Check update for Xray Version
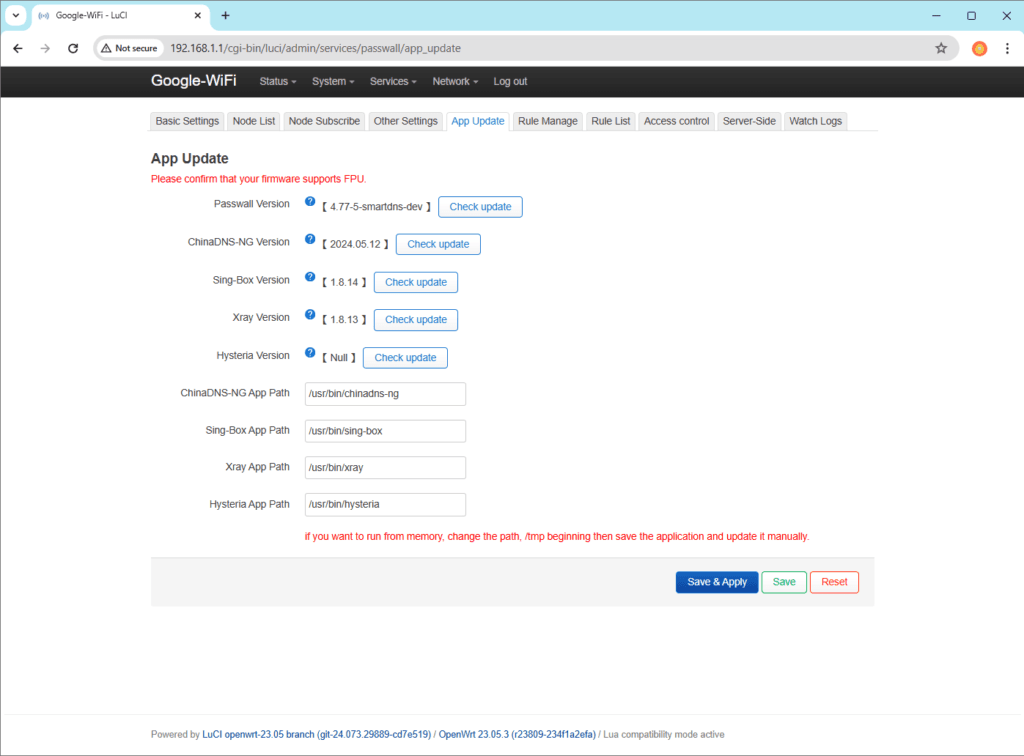This screenshot has width=1024, height=756. (x=415, y=320)
